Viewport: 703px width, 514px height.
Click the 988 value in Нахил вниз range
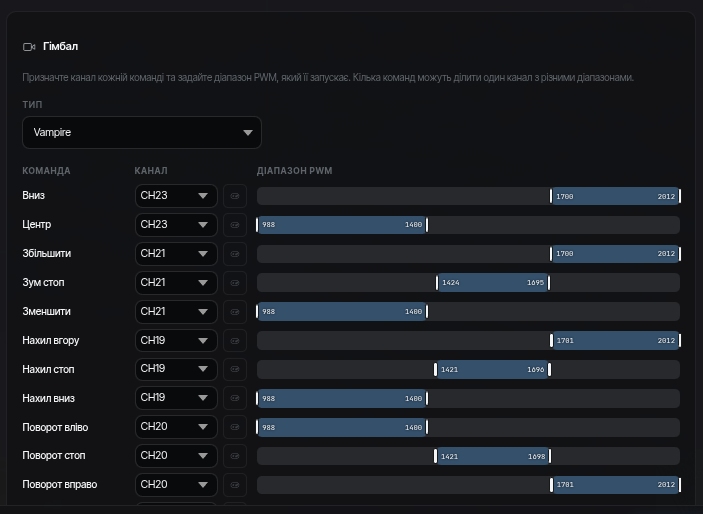pos(269,398)
